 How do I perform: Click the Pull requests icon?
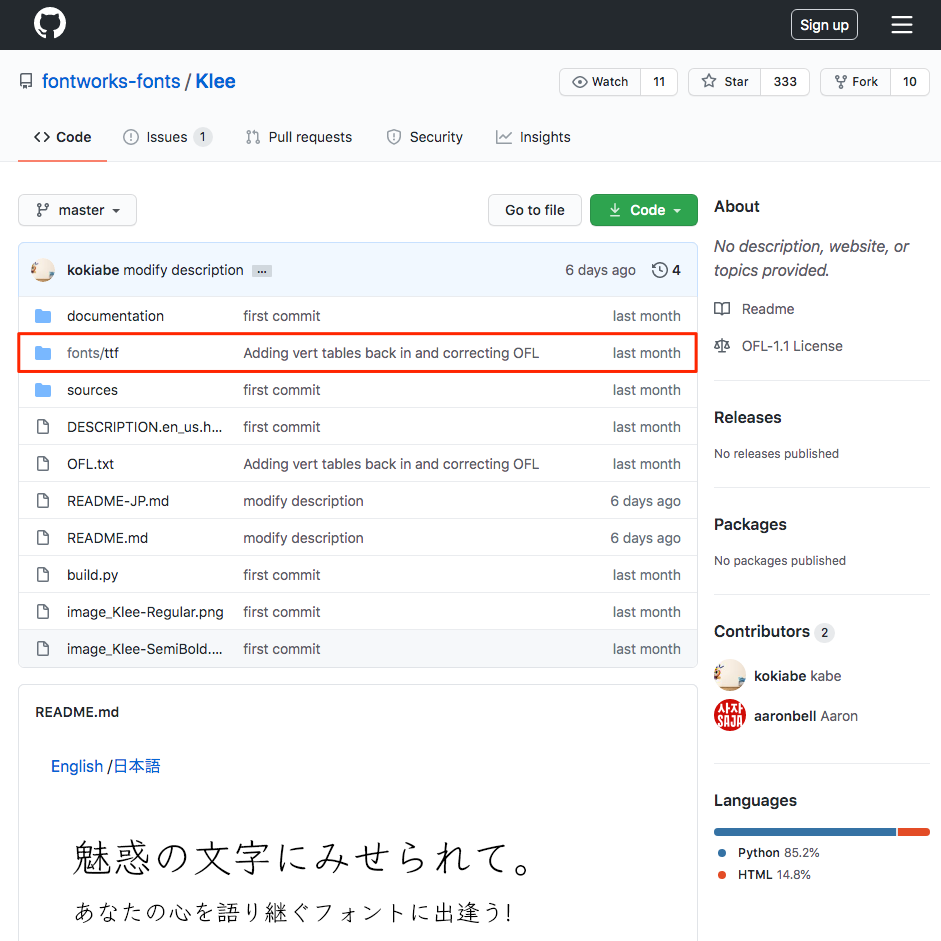(253, 137)
